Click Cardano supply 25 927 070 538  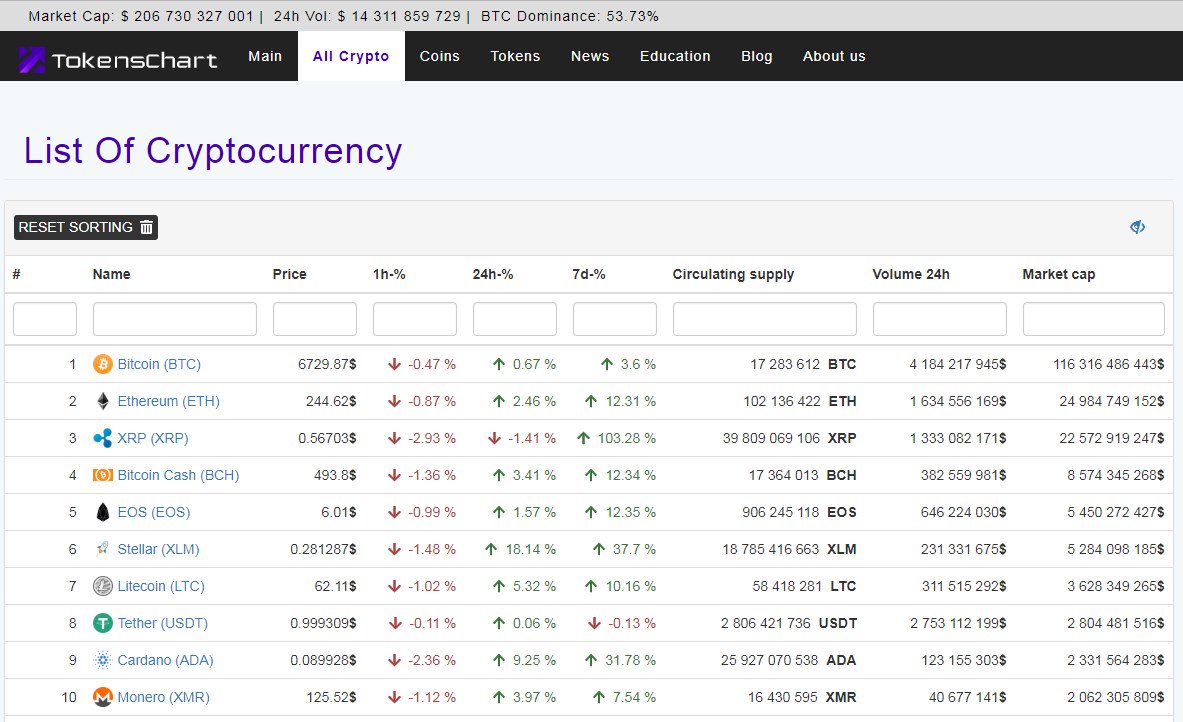(x=769, y=660)
